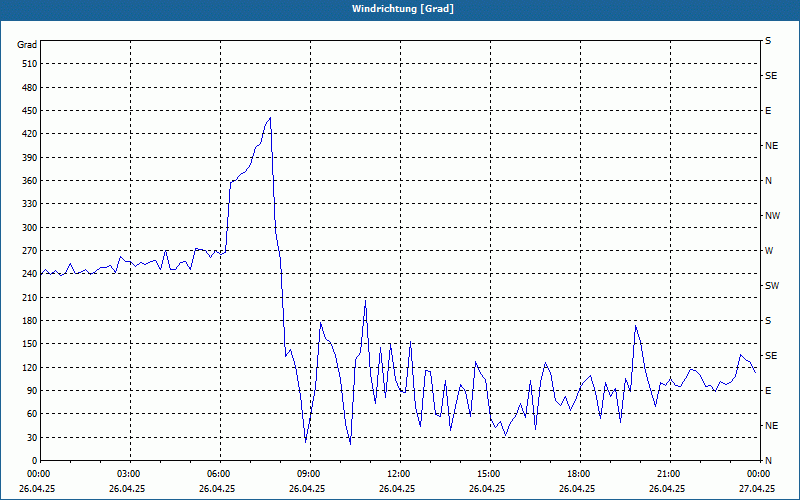
Task: Select the 480 y-axis value
Action: [x=29, y=88]
